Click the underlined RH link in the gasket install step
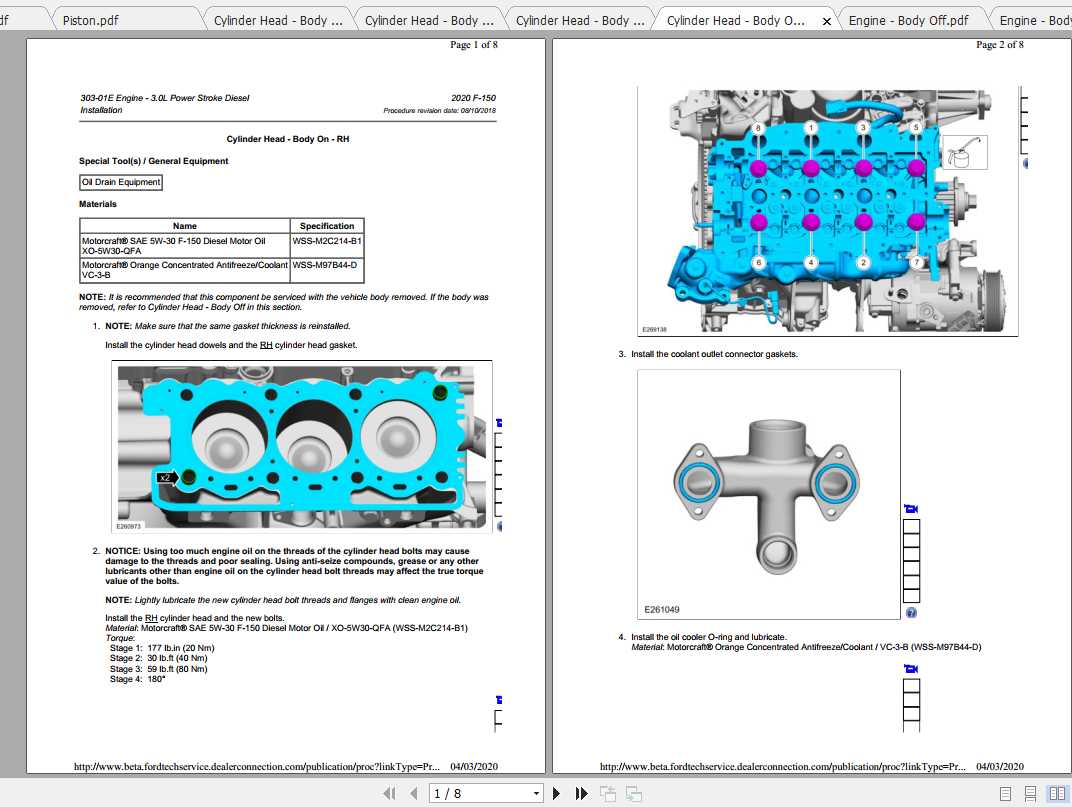Screen dimensions: 1072x807 pos(266,345)
